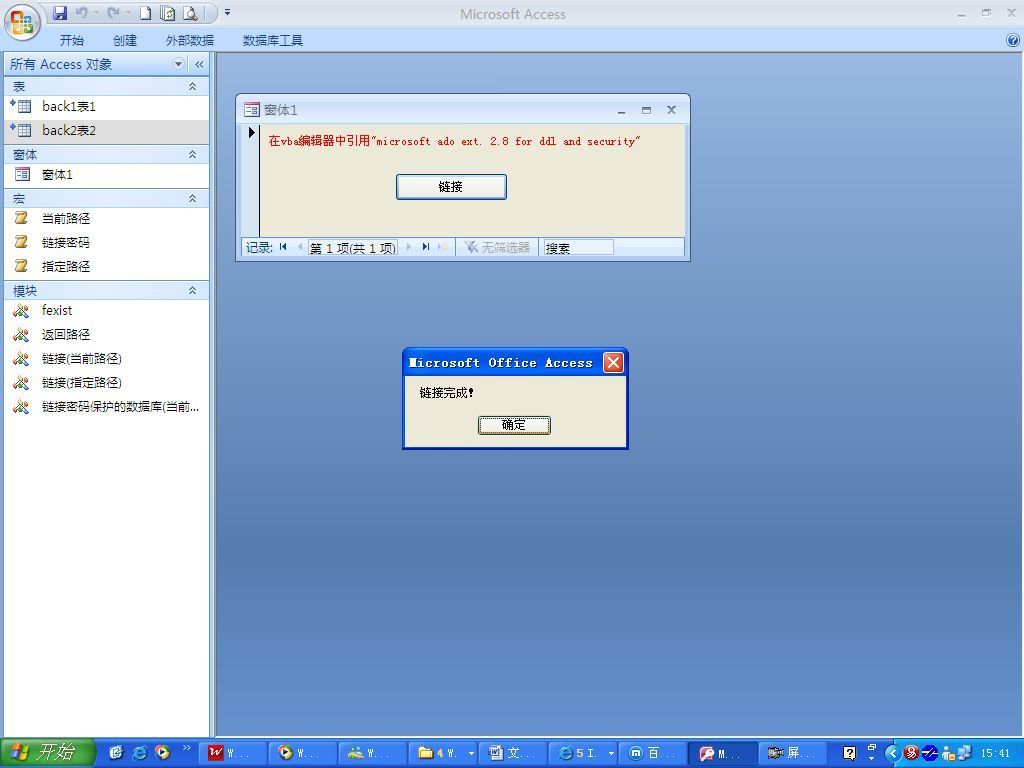The image size is (1024, 768).
Task: Click the macro icon for 链接密码
Action: pos(22,242)
